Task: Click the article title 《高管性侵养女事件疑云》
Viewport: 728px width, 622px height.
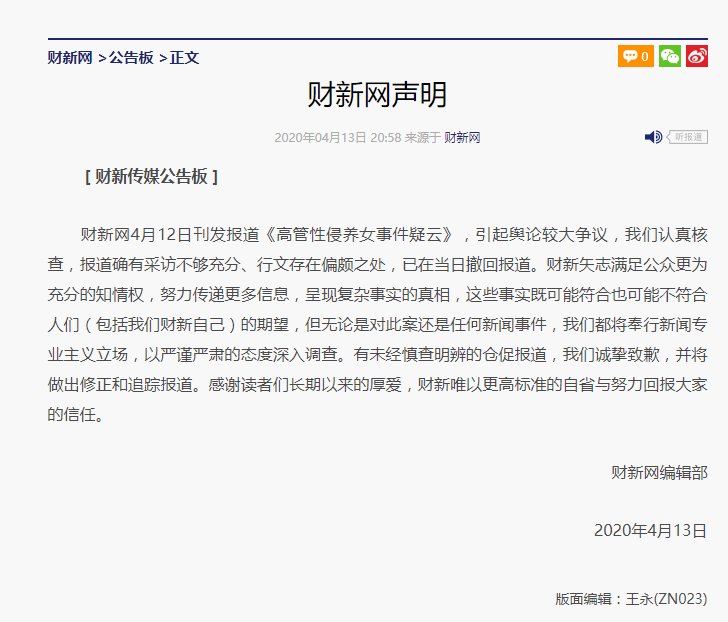Action: (x=357, y=235)
